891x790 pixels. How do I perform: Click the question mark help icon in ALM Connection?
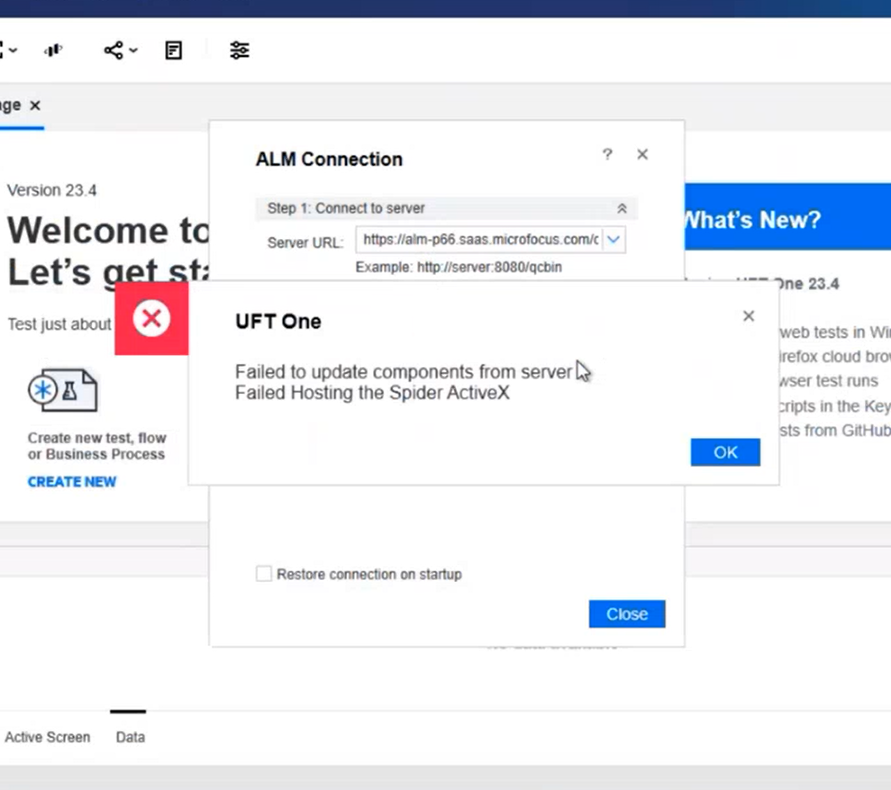click(x=607, y=154)
